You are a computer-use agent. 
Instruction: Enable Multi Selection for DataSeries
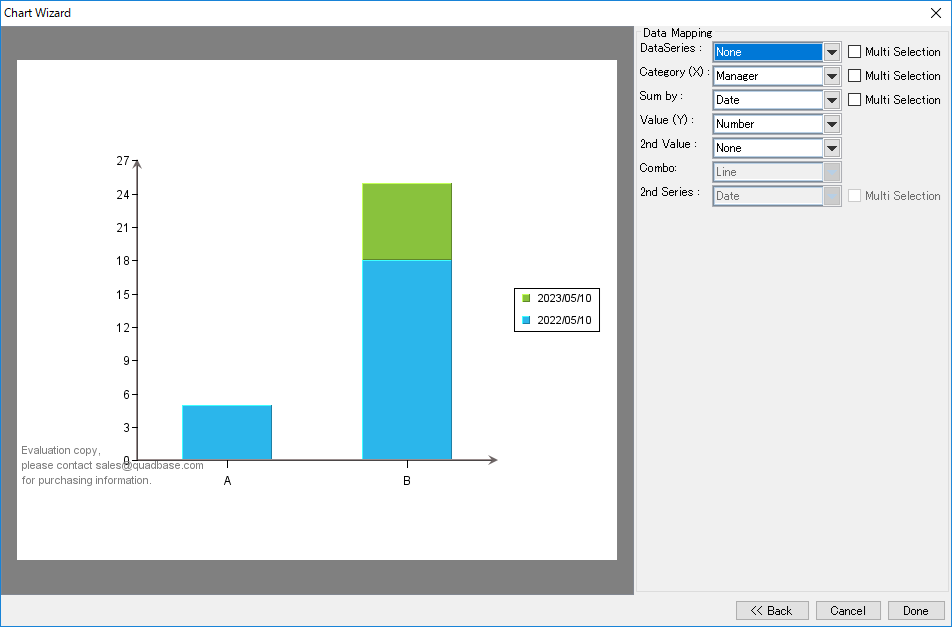pyautogui.click(x=855, y=52)
